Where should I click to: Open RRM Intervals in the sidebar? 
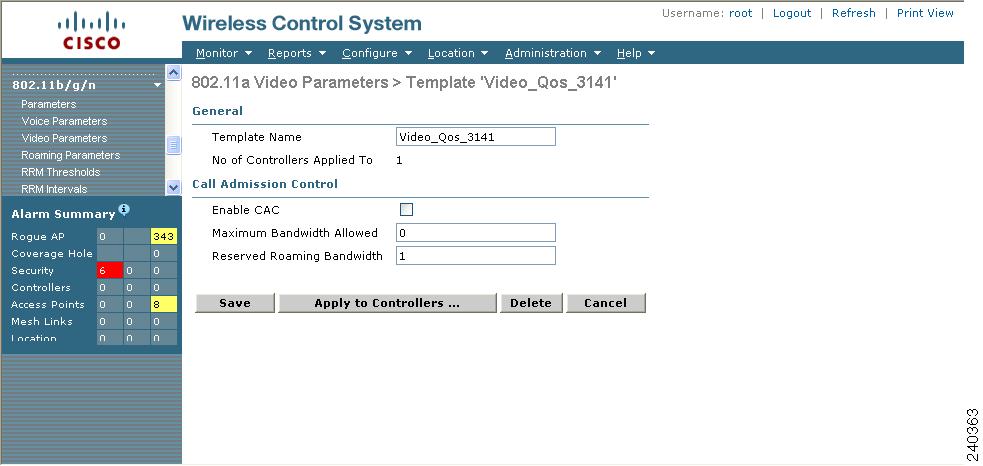coord(54,189)
